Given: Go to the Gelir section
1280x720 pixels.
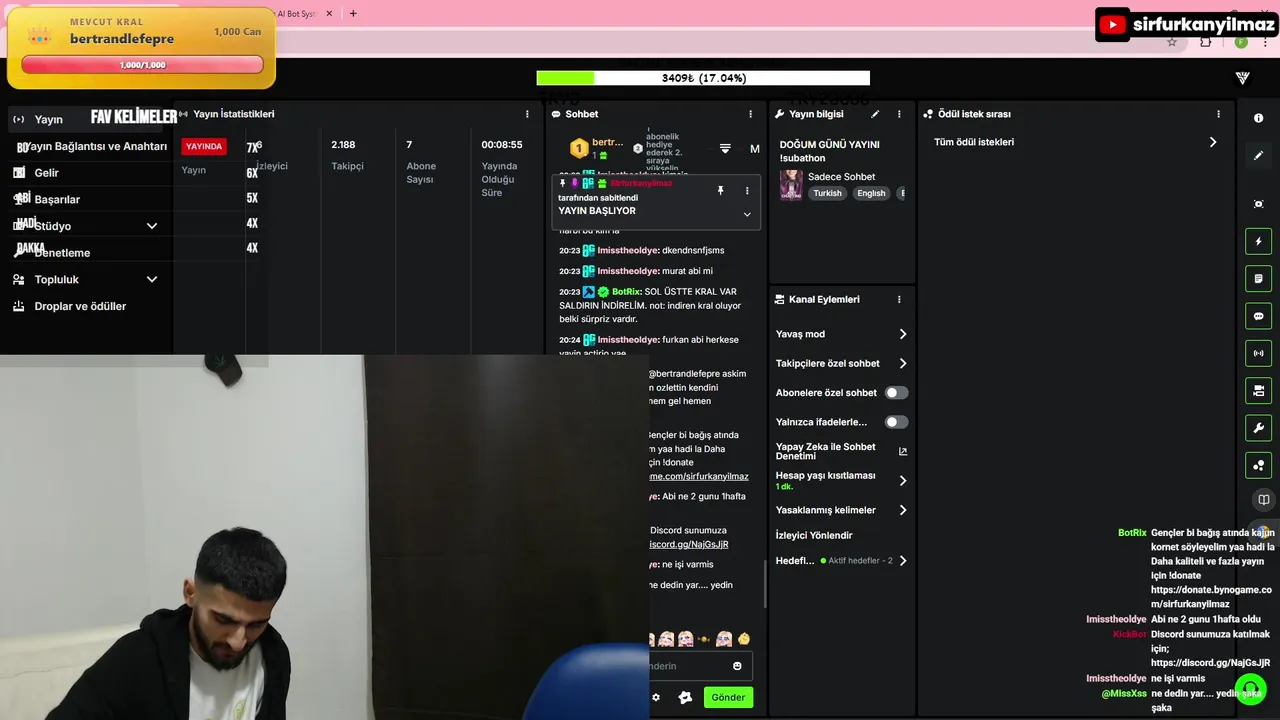Looking at the screenshot, I should 46,173.
